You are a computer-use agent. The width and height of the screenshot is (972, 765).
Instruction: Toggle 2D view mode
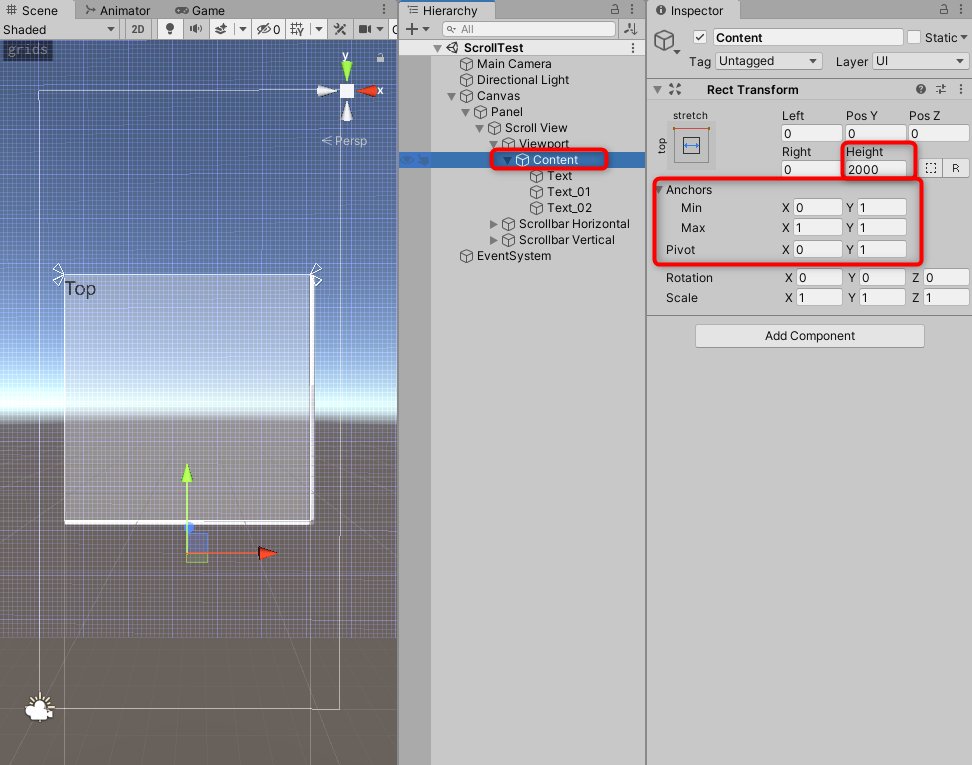(x=138, y=29)
